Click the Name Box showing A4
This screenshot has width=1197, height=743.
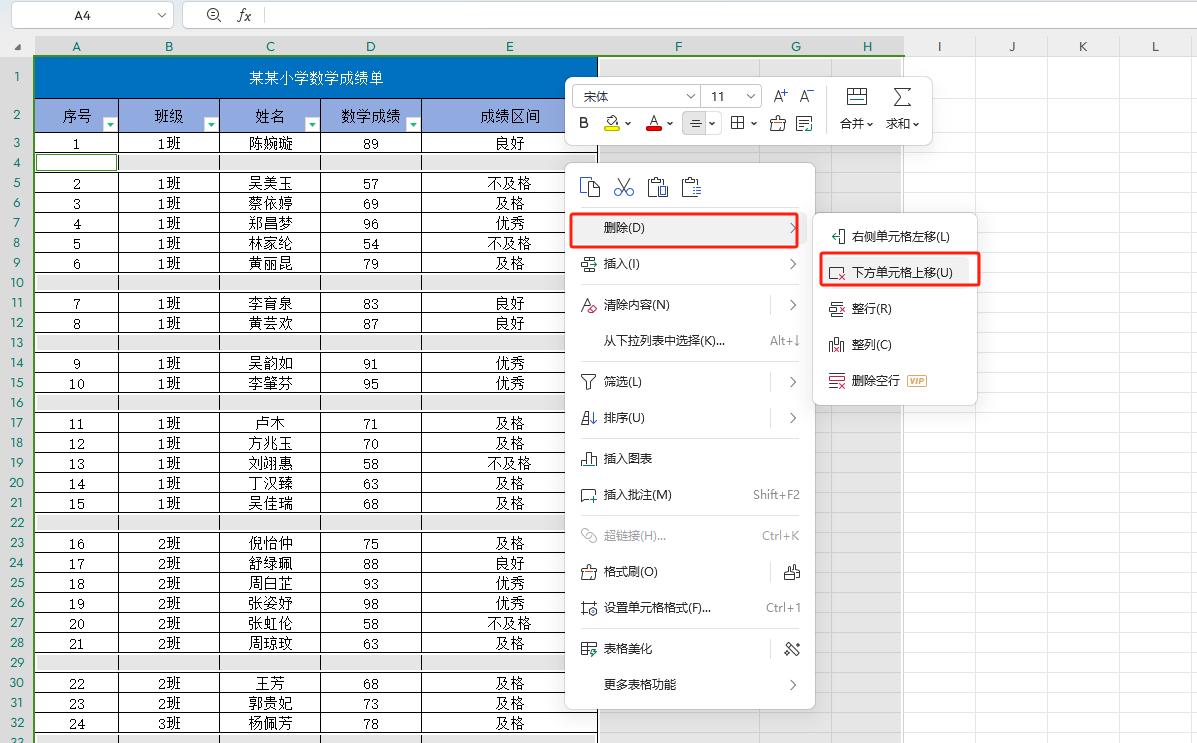[82, 15]
